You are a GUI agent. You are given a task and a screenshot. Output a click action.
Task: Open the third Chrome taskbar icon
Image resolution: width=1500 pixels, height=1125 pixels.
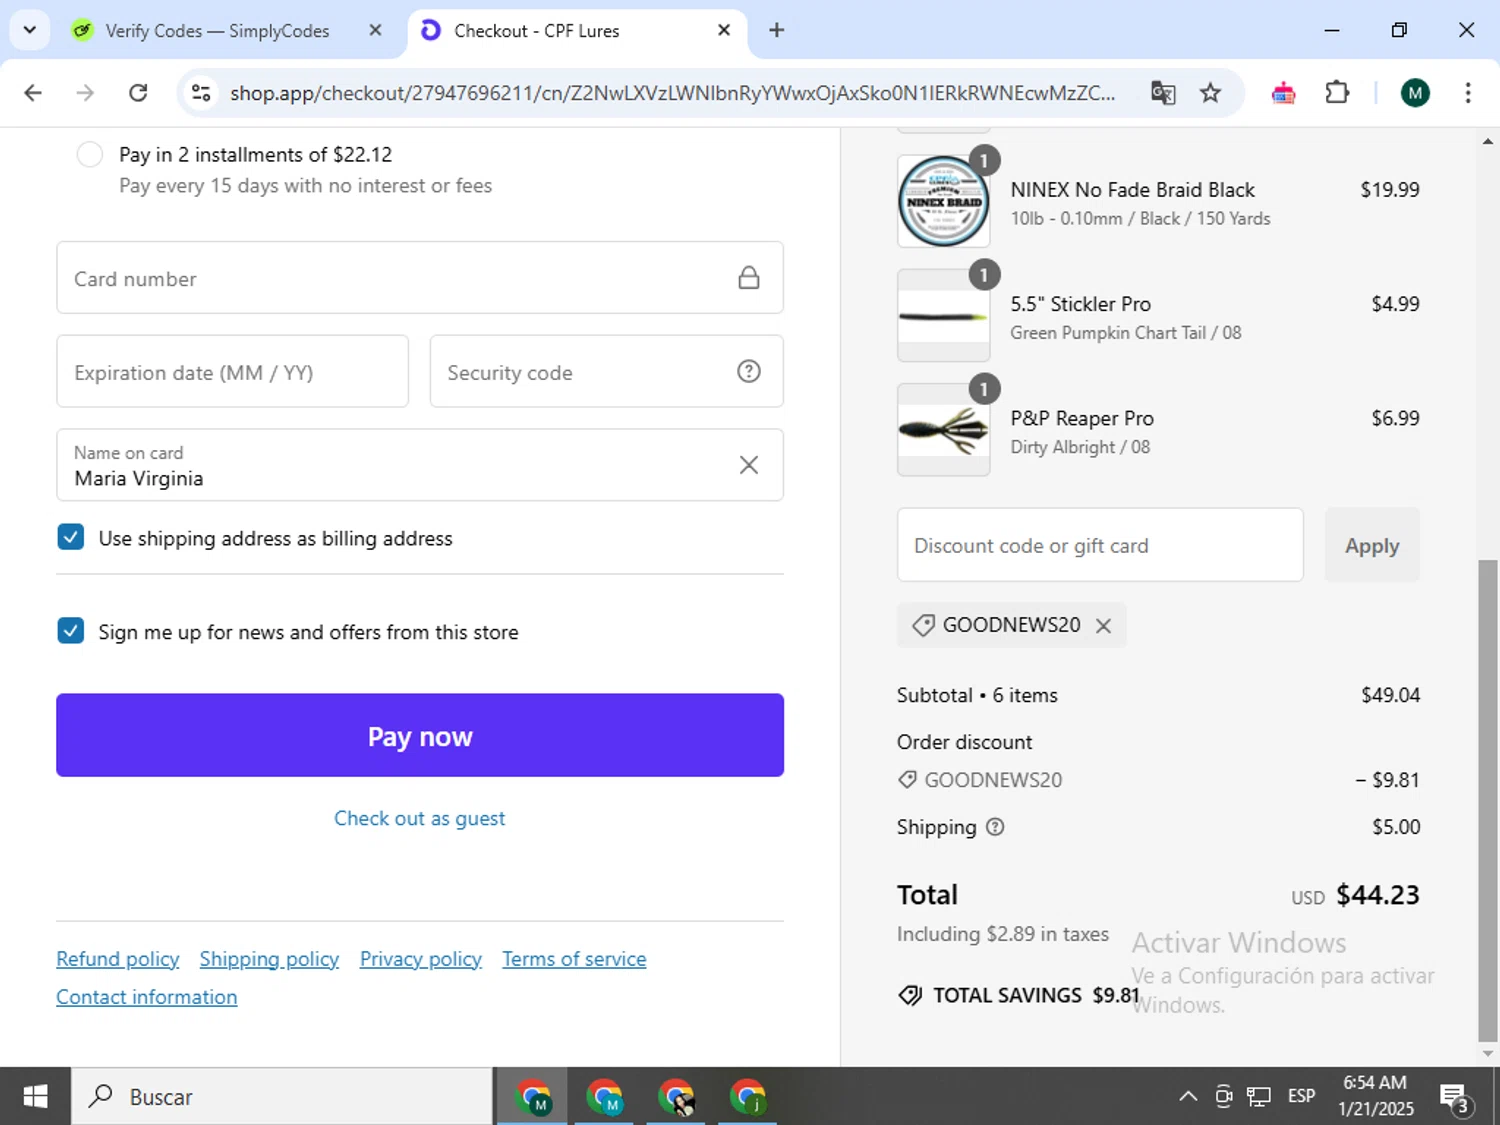pos(676,1097)
